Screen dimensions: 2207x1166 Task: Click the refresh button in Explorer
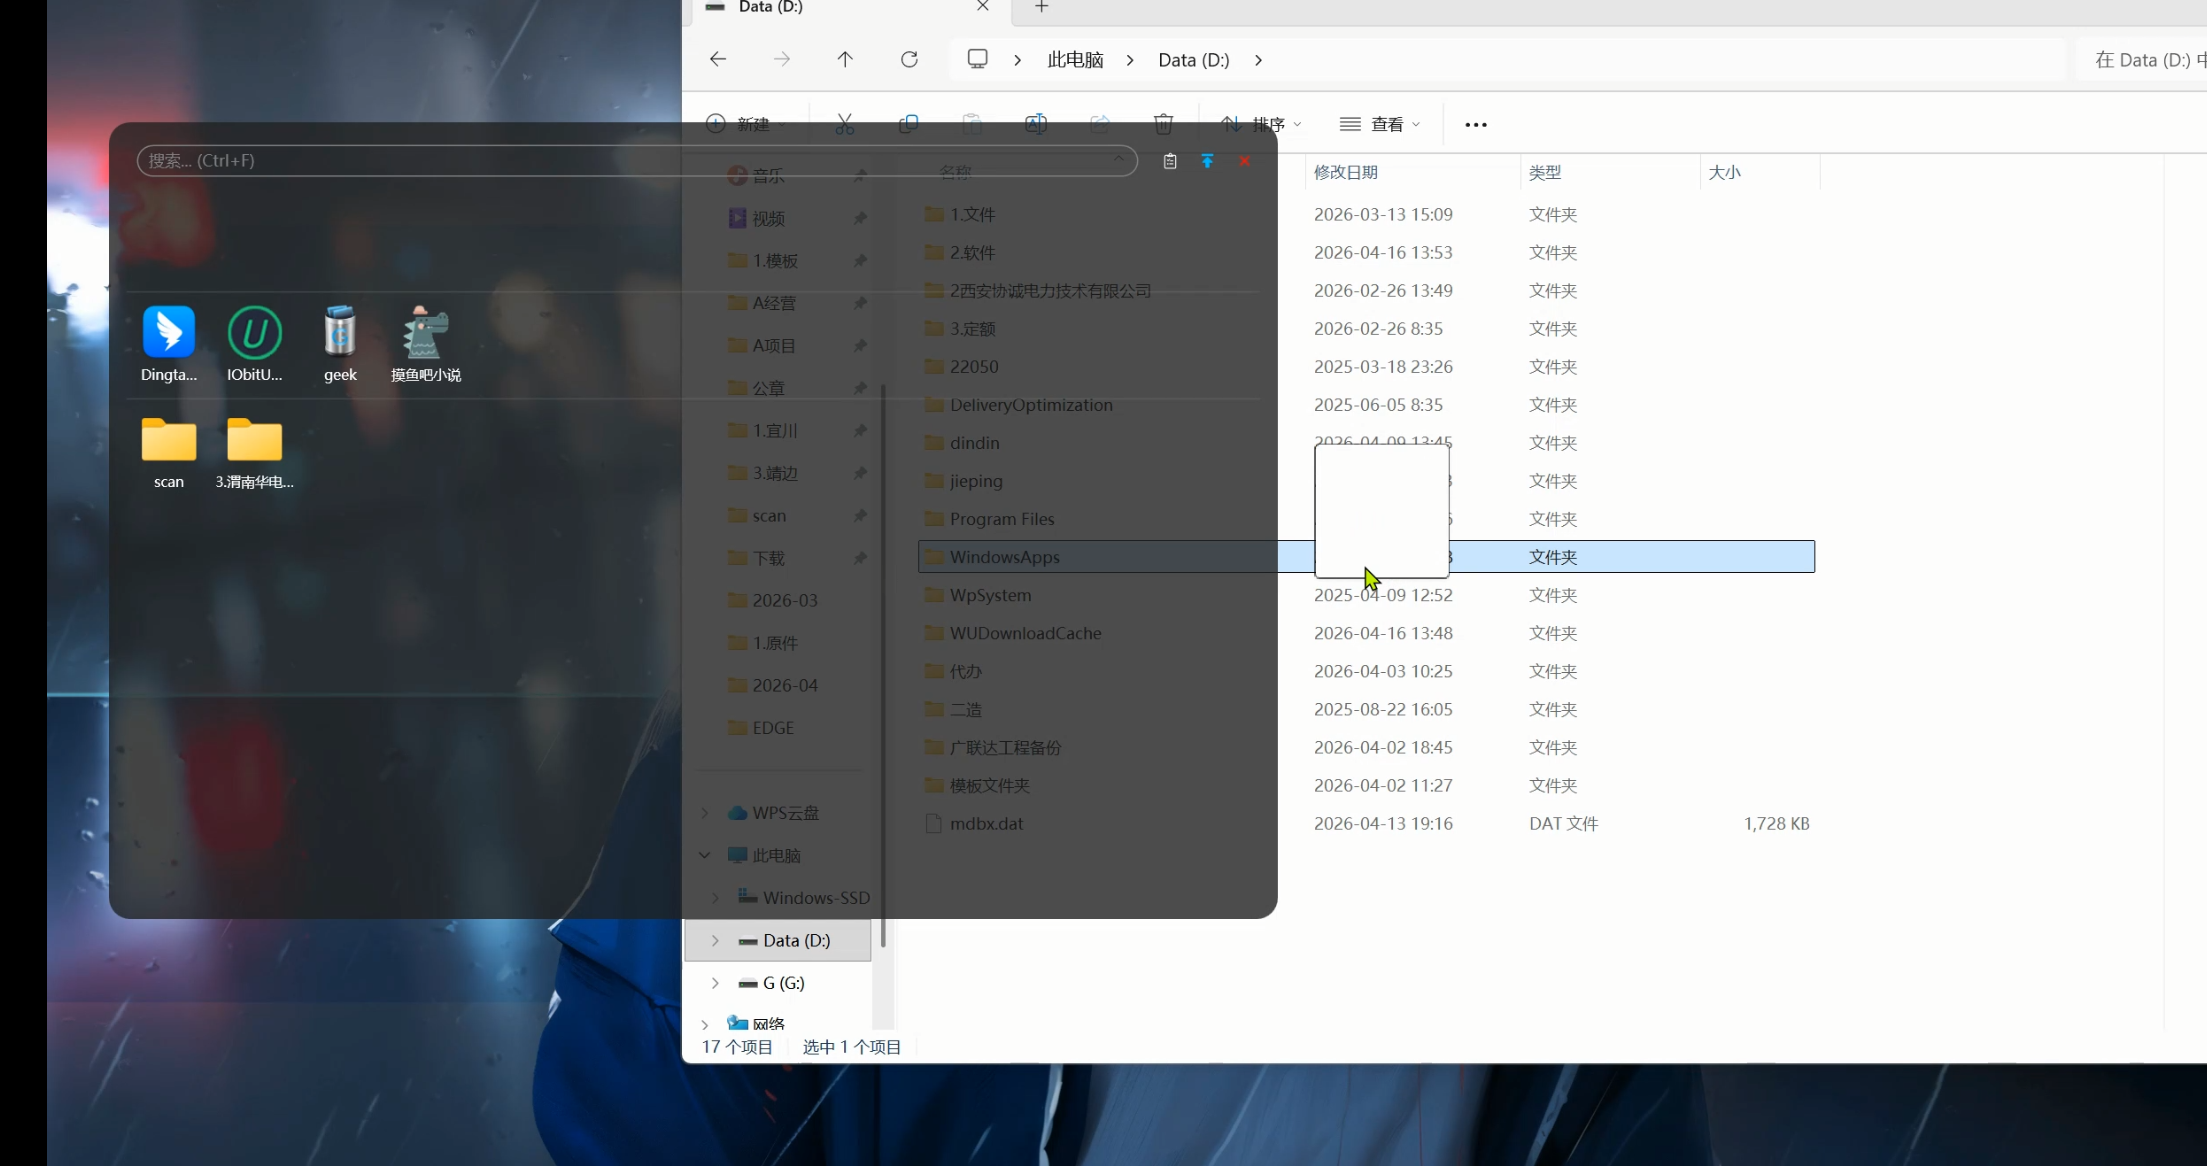tap(909, 60)
